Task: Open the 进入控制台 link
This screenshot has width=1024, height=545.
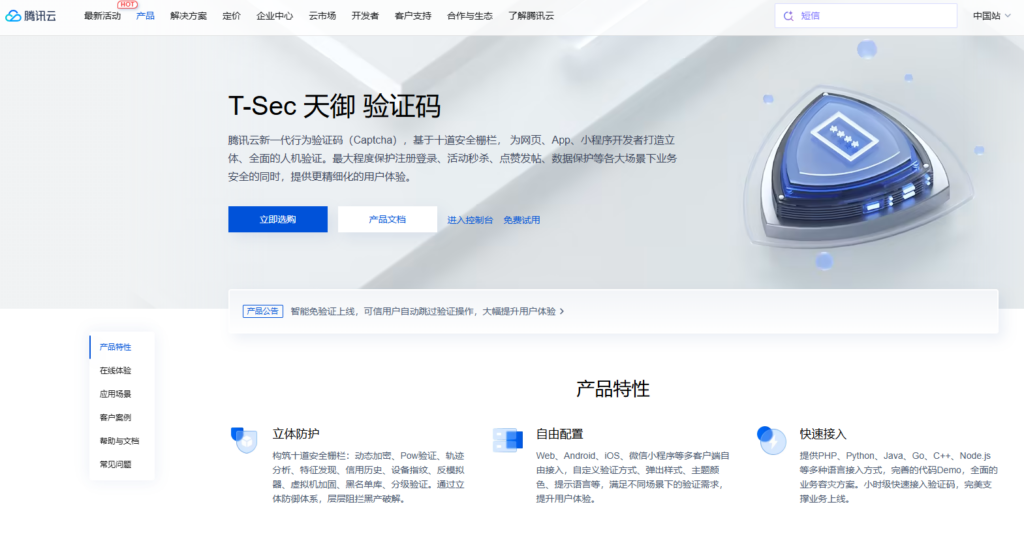Action: (x=470, y=220)
